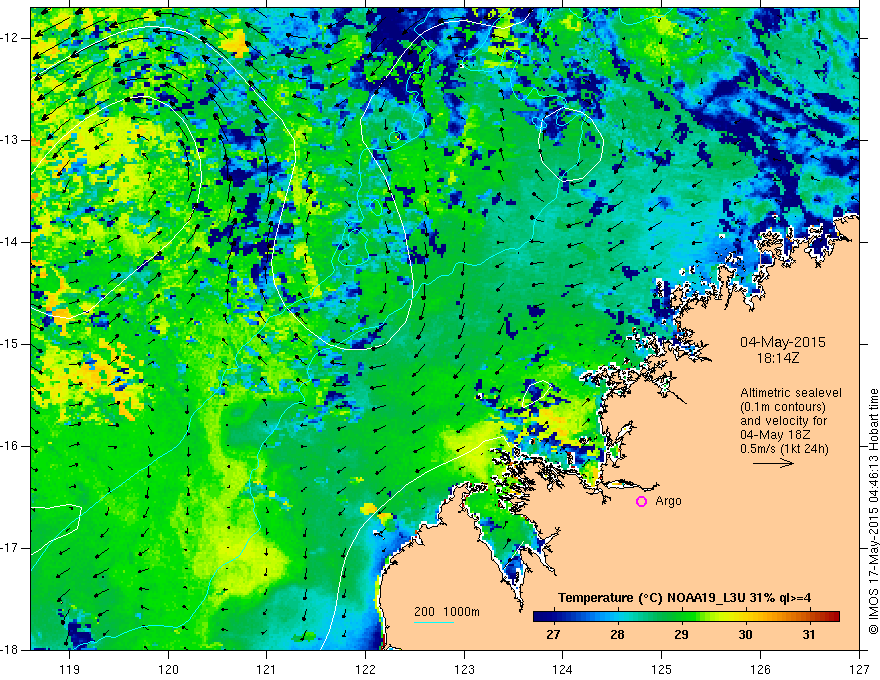Click the -15 latitude axis label

pyautogui.click(x=10, y=344)
